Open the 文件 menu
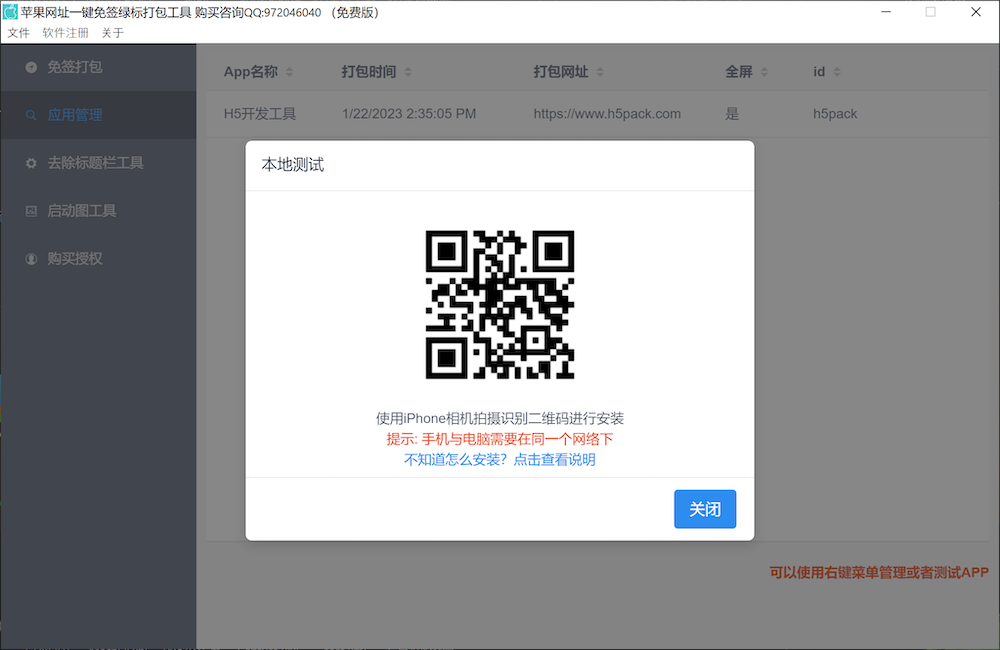 tap(18, 33)
